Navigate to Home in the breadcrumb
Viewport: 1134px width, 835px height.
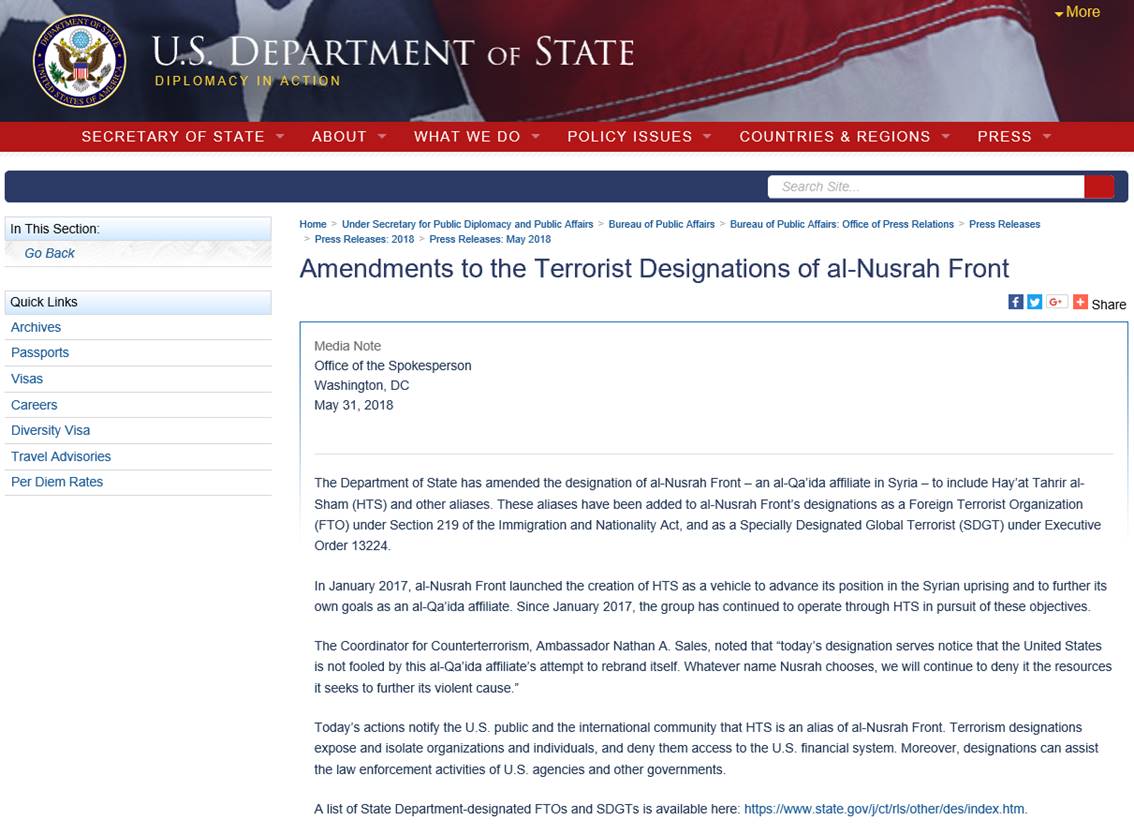(x=313, y=224)
